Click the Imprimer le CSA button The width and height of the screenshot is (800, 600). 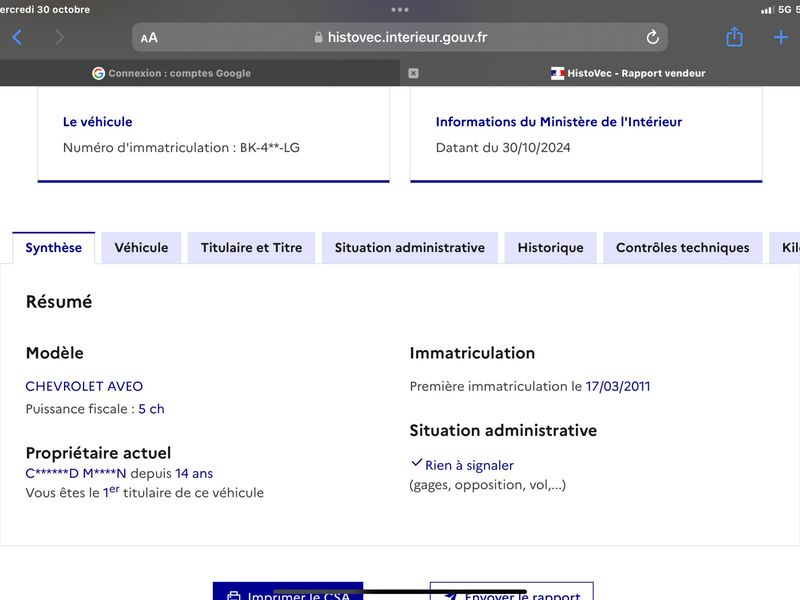tap(288, 591)
